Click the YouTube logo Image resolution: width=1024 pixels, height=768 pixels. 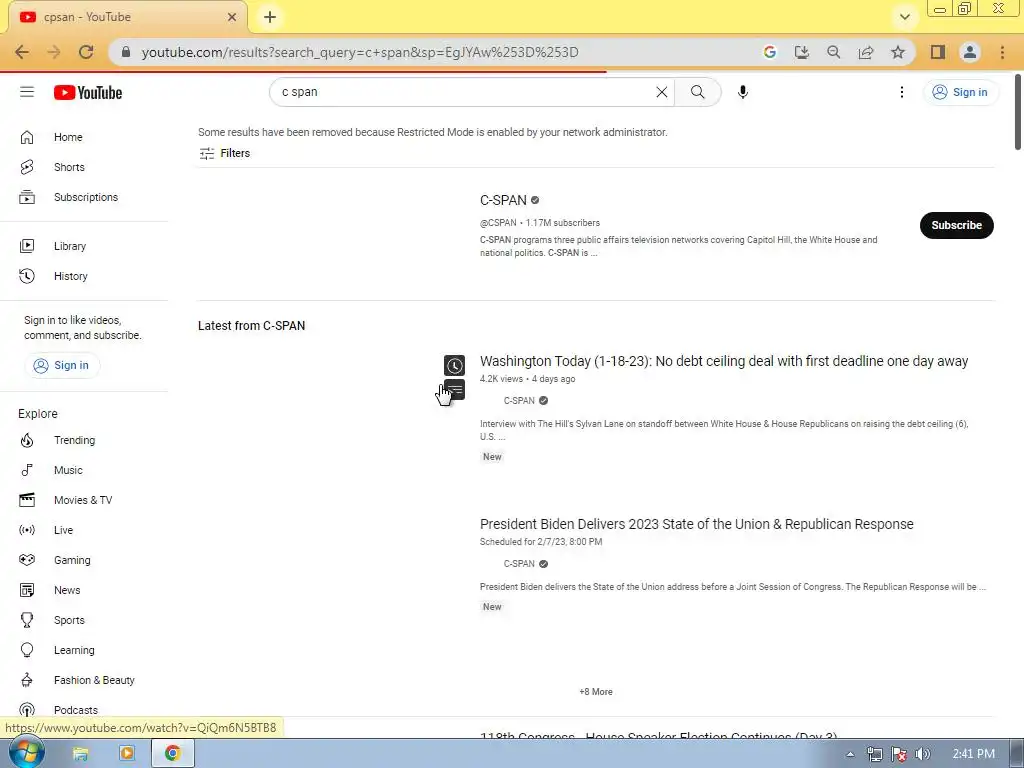pos(88,93)
